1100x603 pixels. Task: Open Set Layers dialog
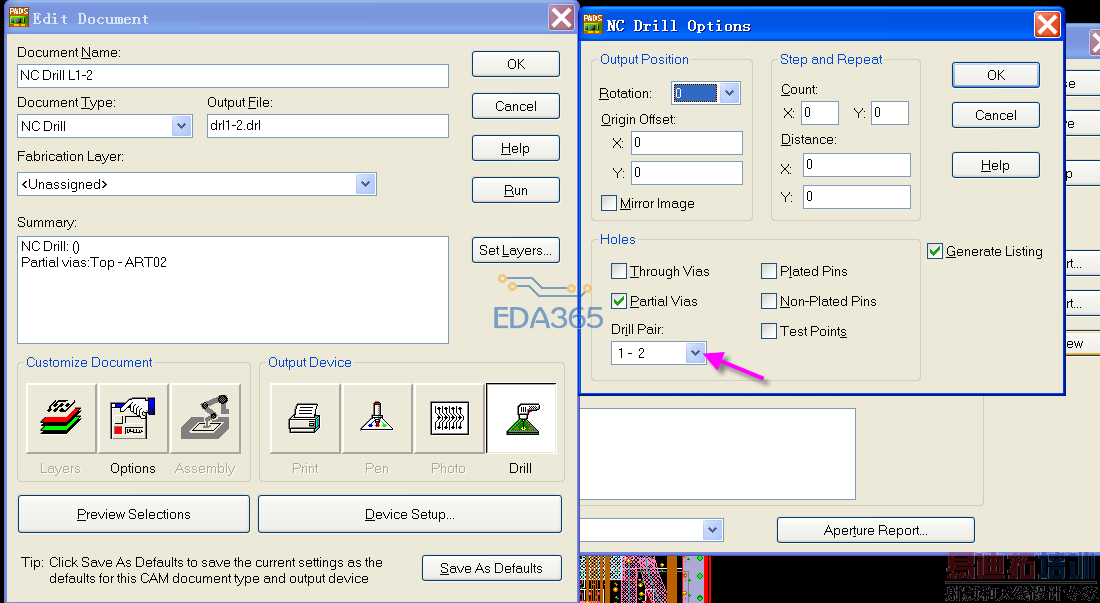coord(516,250)
